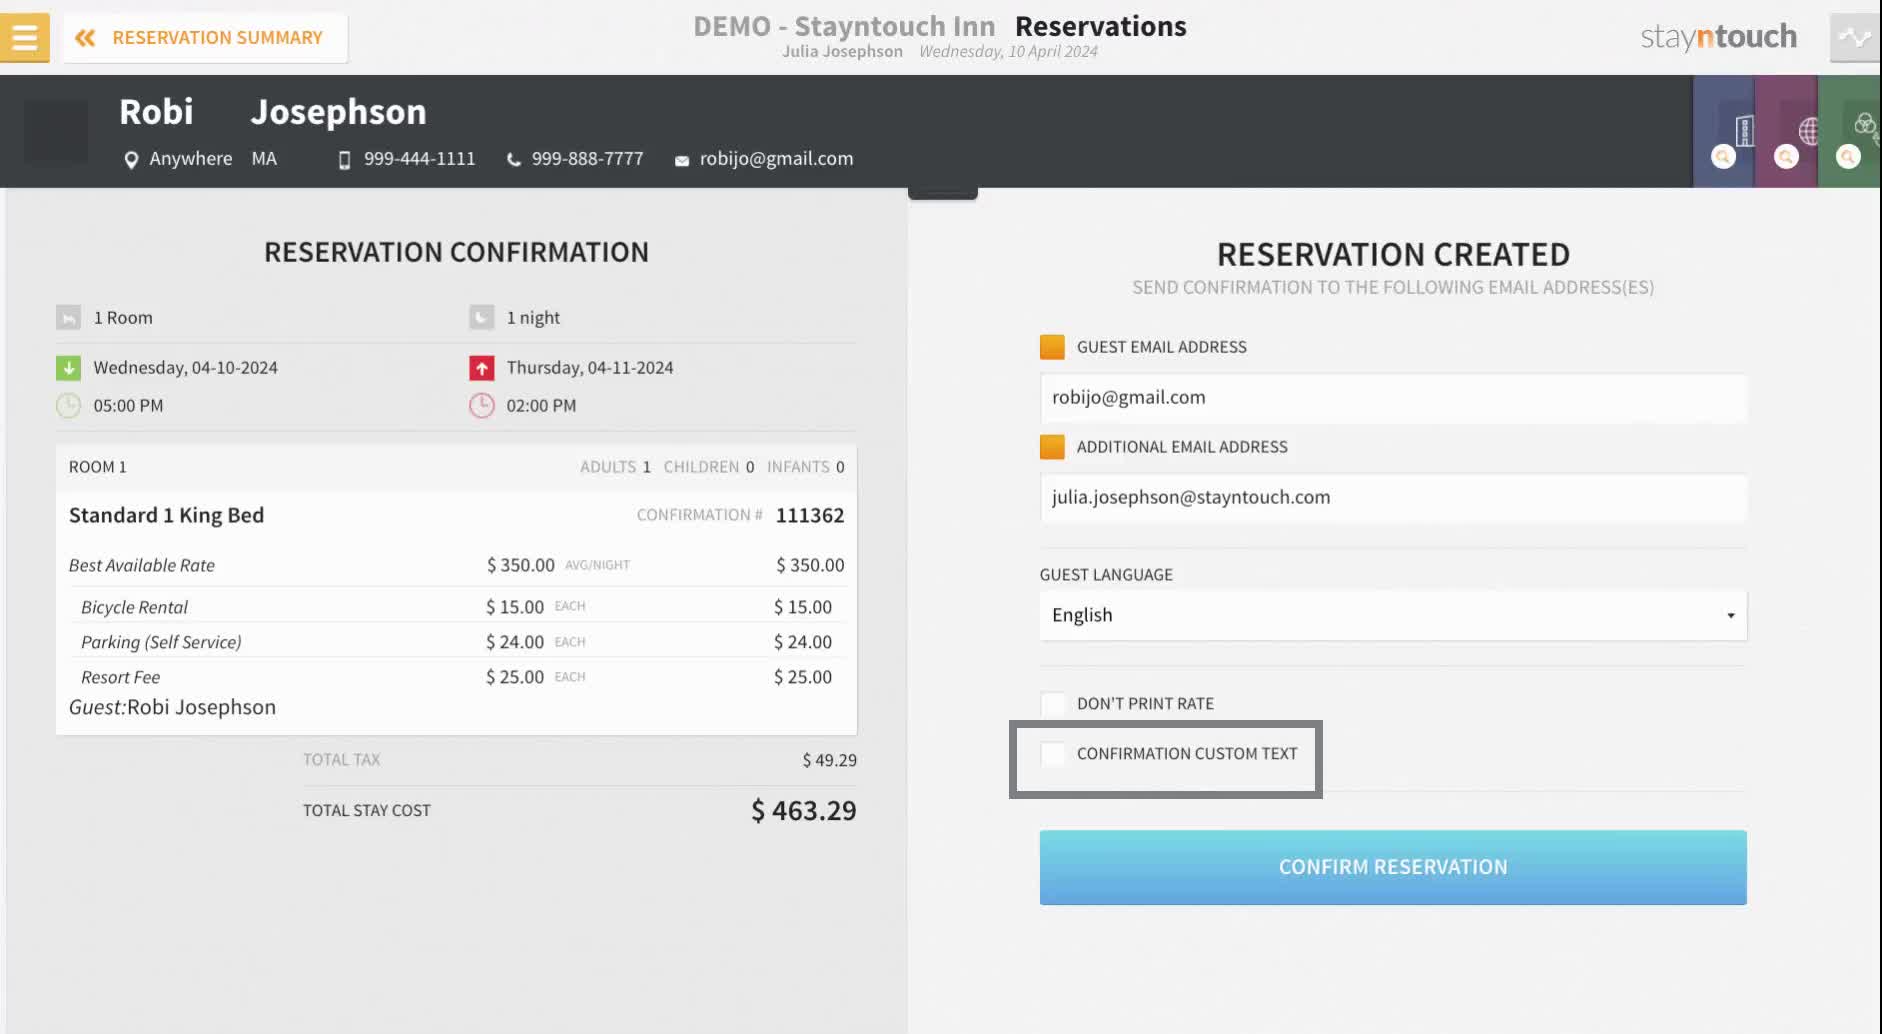This screenshot has height=1034, width=1882.
Task: Click the envelope icon by robijo@gmail.com
Action: (x=682, y=161)
